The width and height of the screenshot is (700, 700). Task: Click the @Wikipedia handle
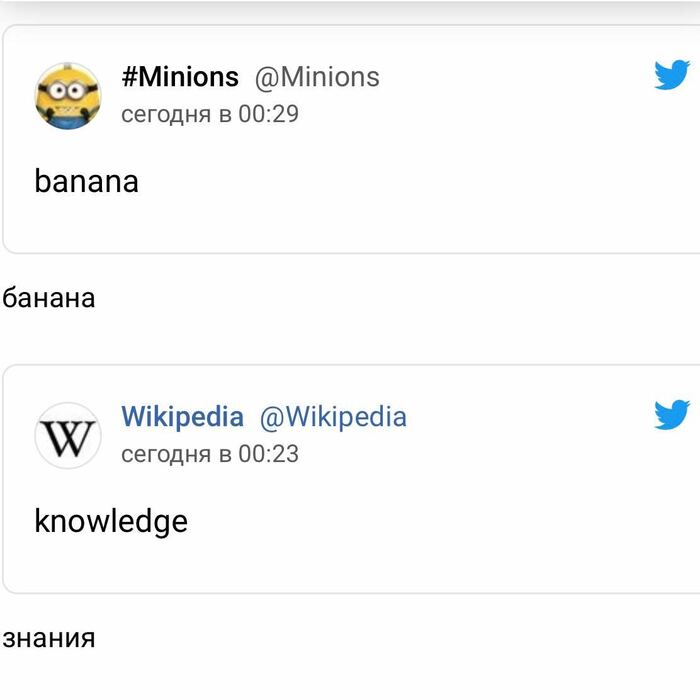tap(333, 417)
